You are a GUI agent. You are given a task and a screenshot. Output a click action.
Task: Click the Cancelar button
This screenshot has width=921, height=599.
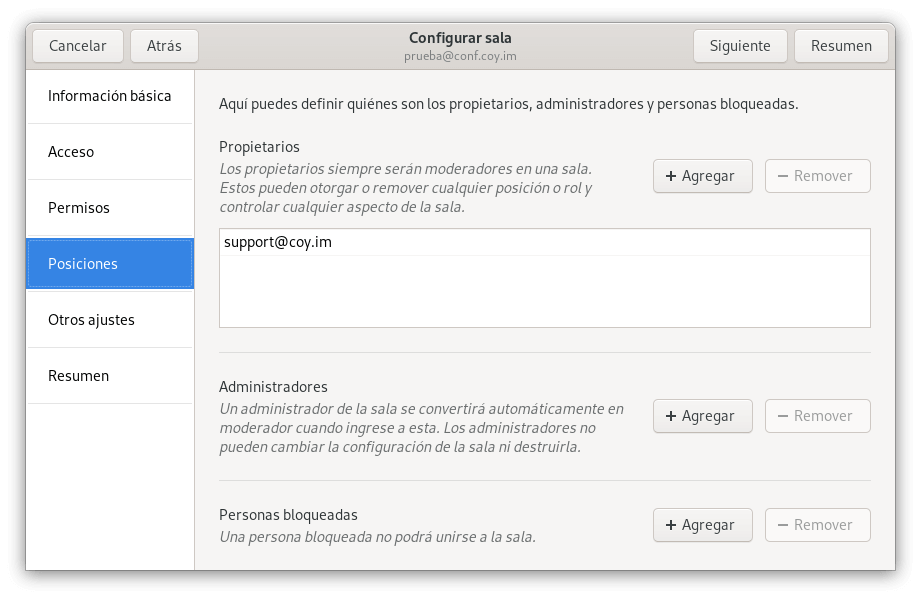point(77,46)
